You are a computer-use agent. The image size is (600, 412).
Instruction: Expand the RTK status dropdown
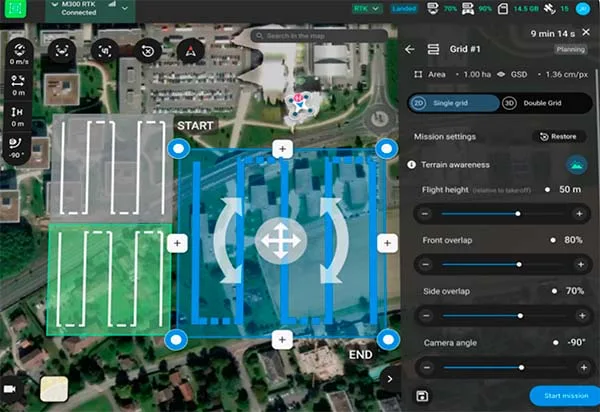click(367, 9)
